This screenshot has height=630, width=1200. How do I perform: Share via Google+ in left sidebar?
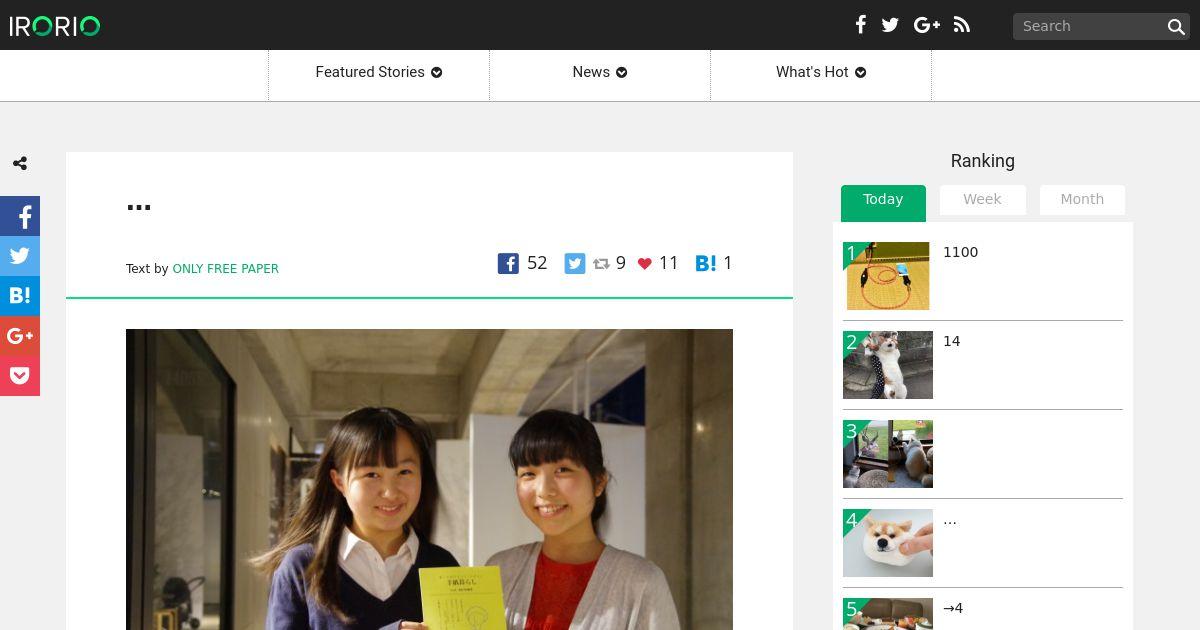[x=20, y=336]
